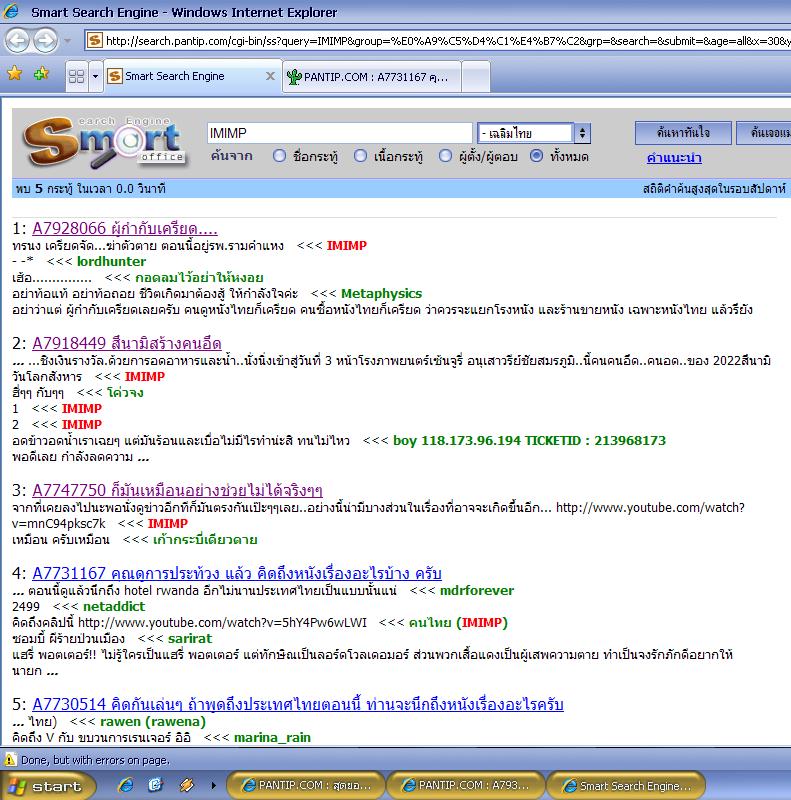The height and width of the screenshot is (800, 791).
Task: Open the Favorites Center star icon
Action: (15, 74)
